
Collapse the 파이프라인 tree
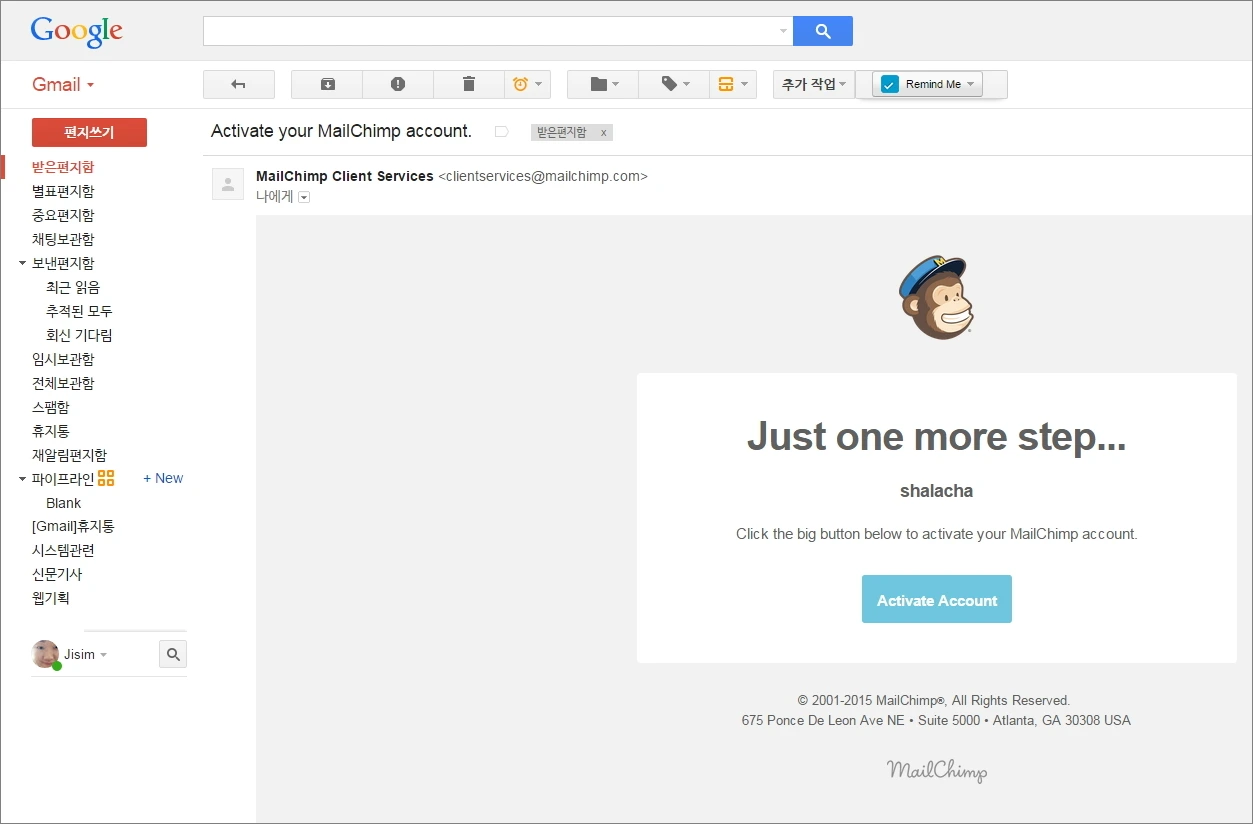point(22,479)
